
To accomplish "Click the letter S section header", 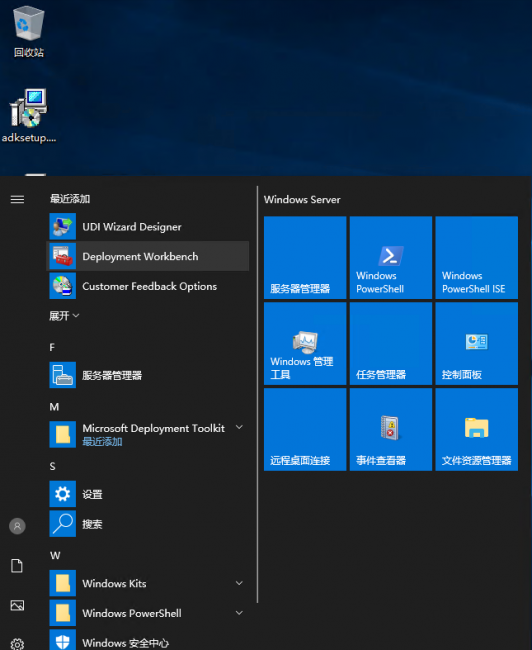I will point(52,466).
